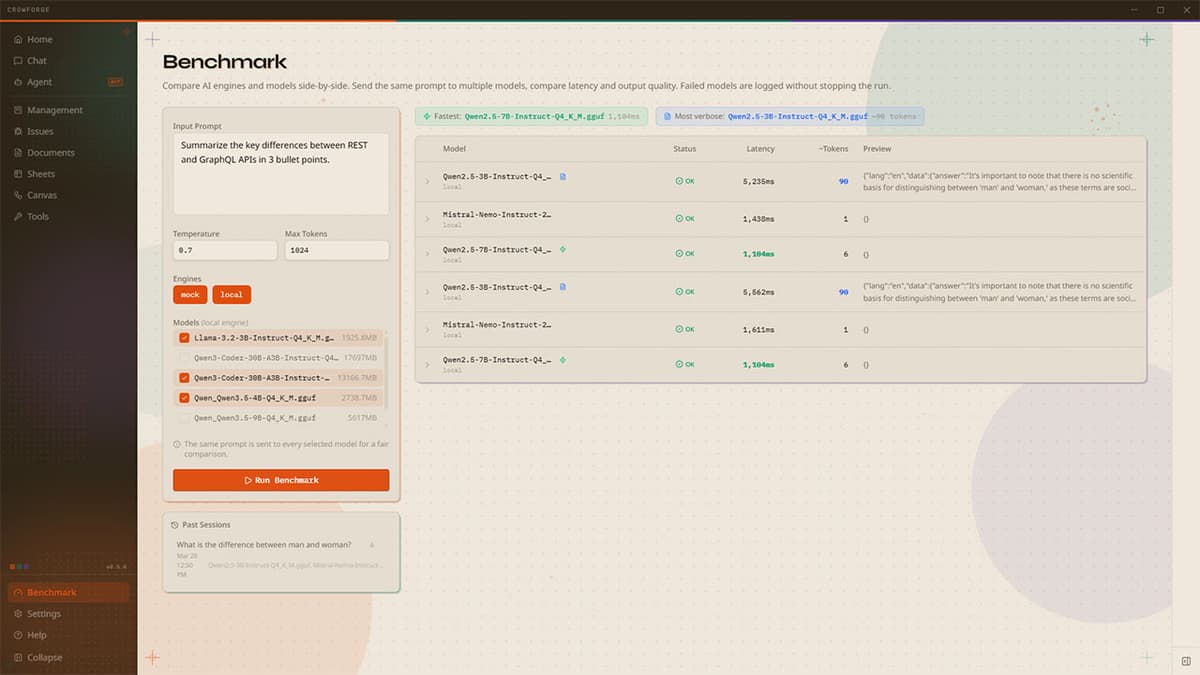Open the Home page icon in sidebar
The image size is (1200, 675).
click(18, 40)
